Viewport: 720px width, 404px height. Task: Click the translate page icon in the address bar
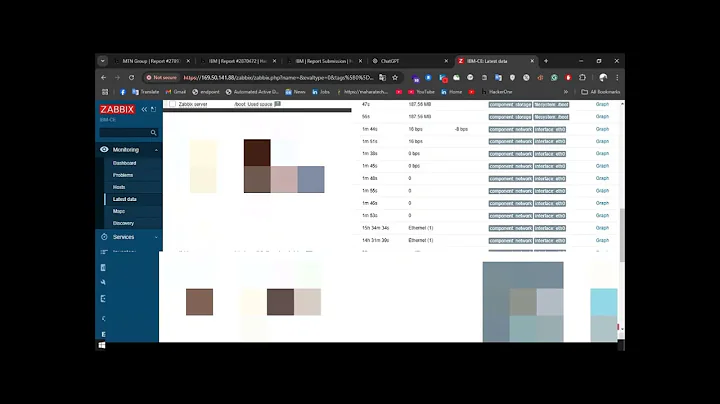(x=382, y=78)
